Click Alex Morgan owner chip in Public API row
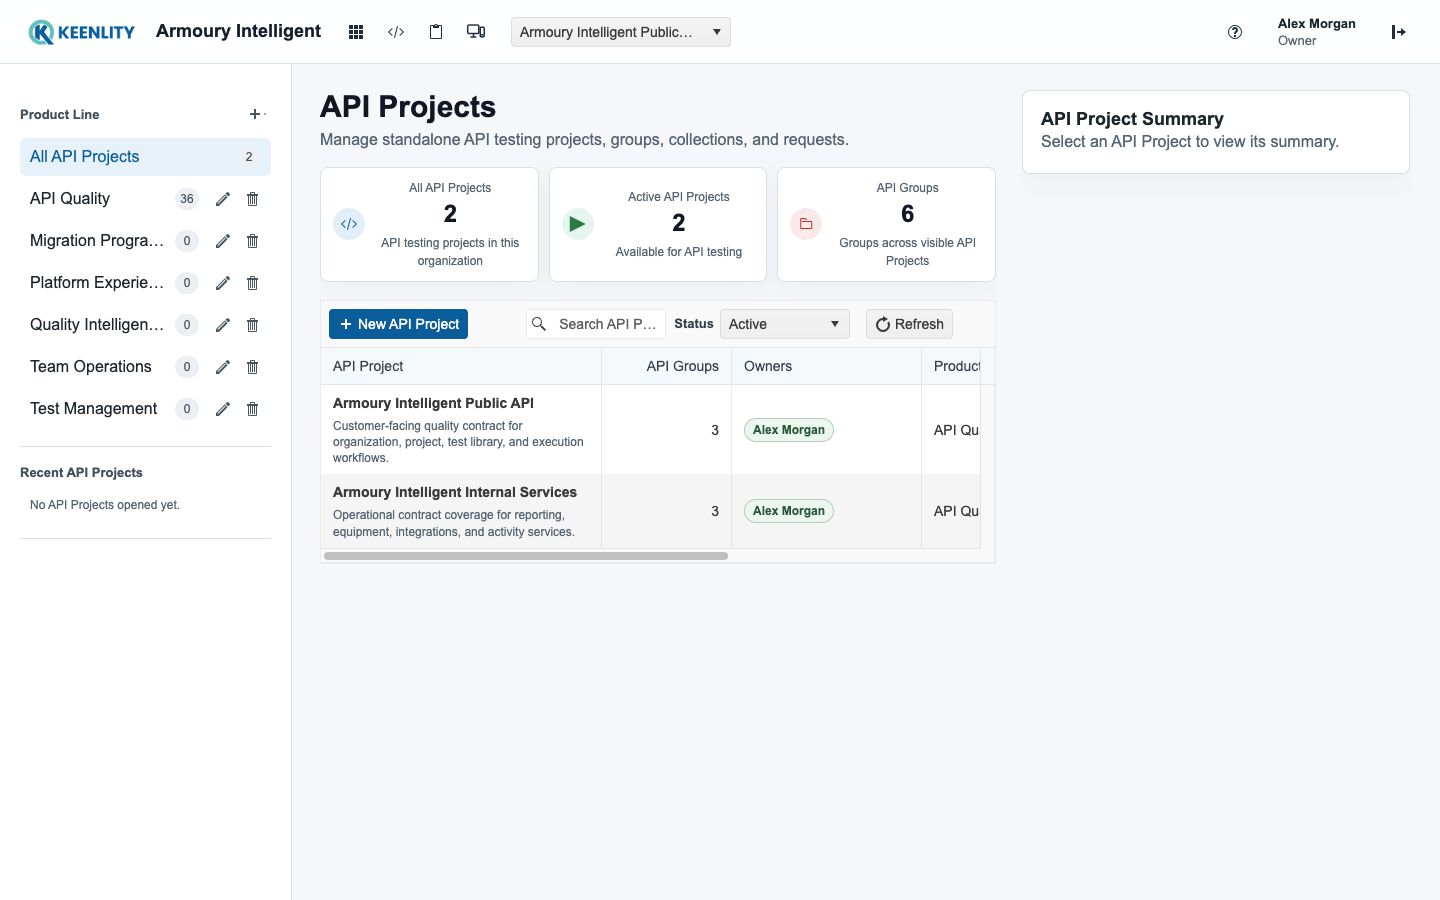This screenshot has height=900, width=1440. (788, 430)
